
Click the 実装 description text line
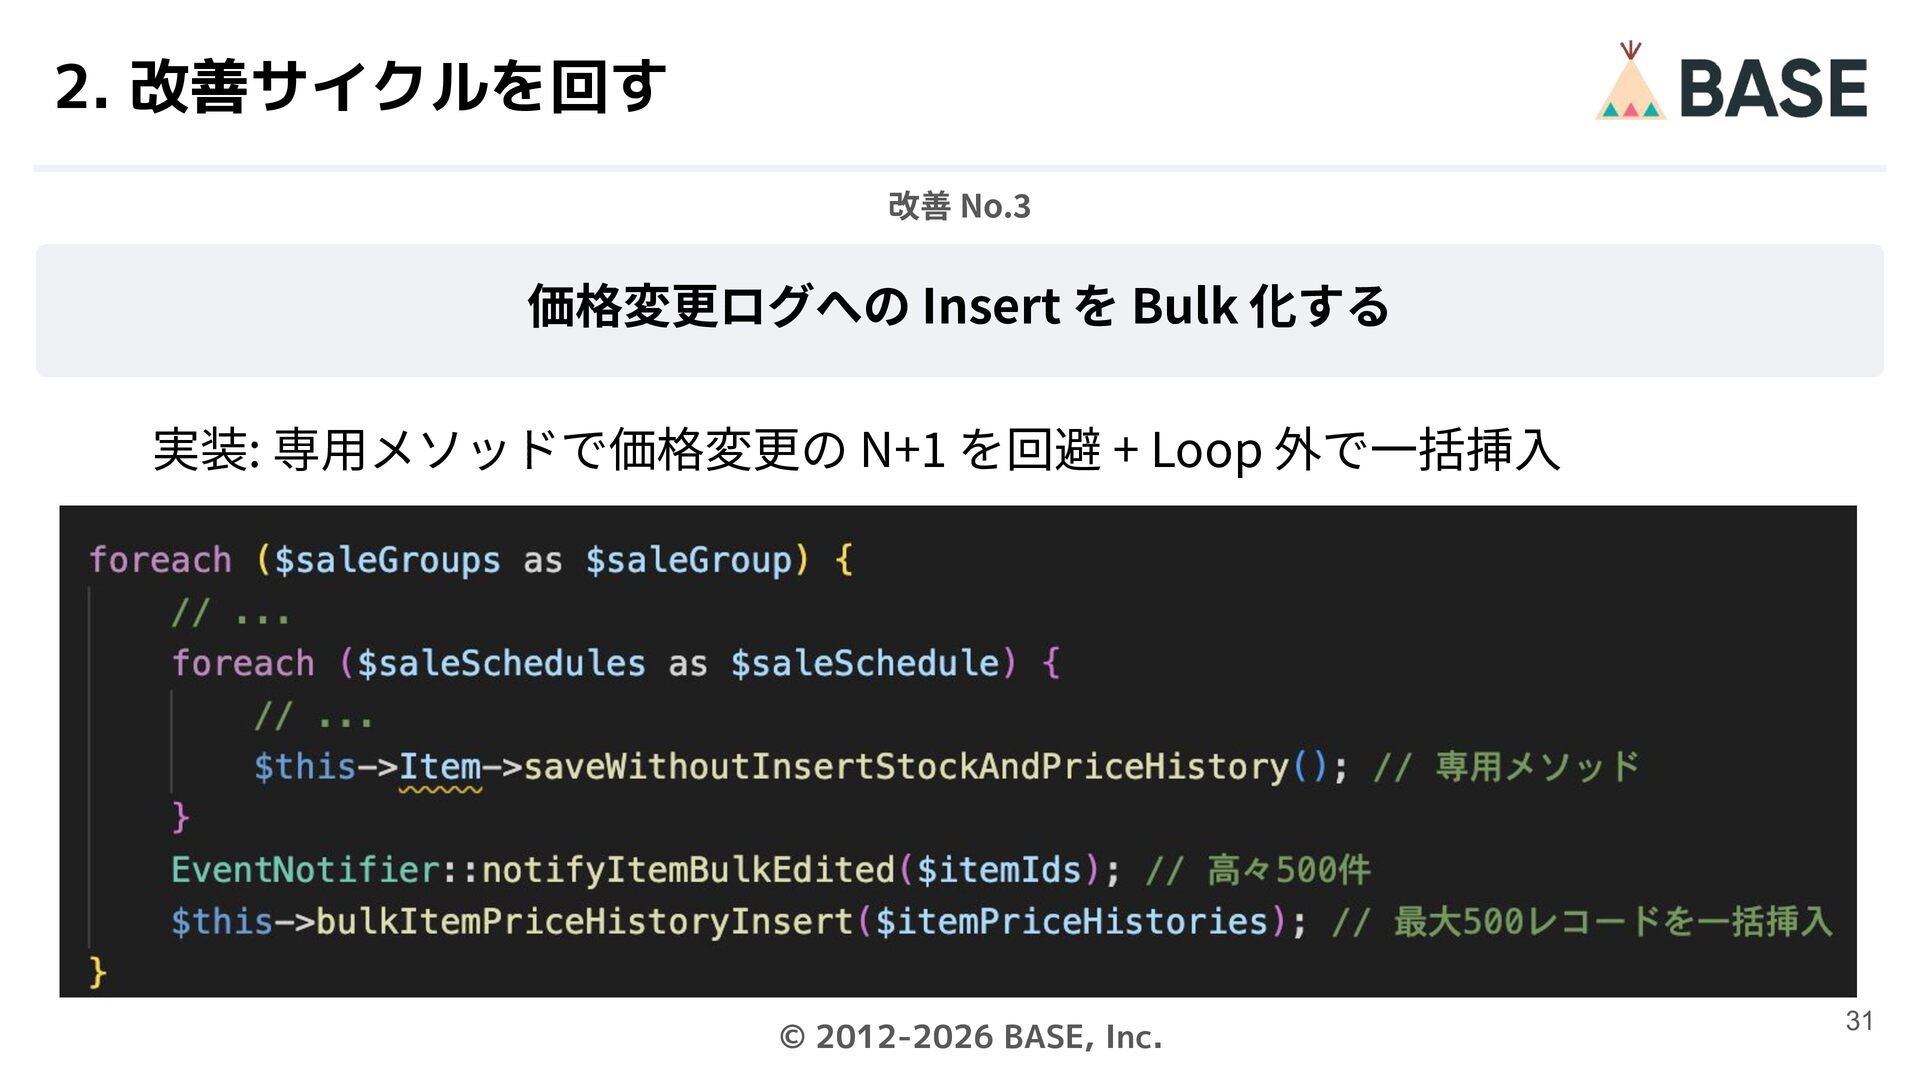point(856,450)
